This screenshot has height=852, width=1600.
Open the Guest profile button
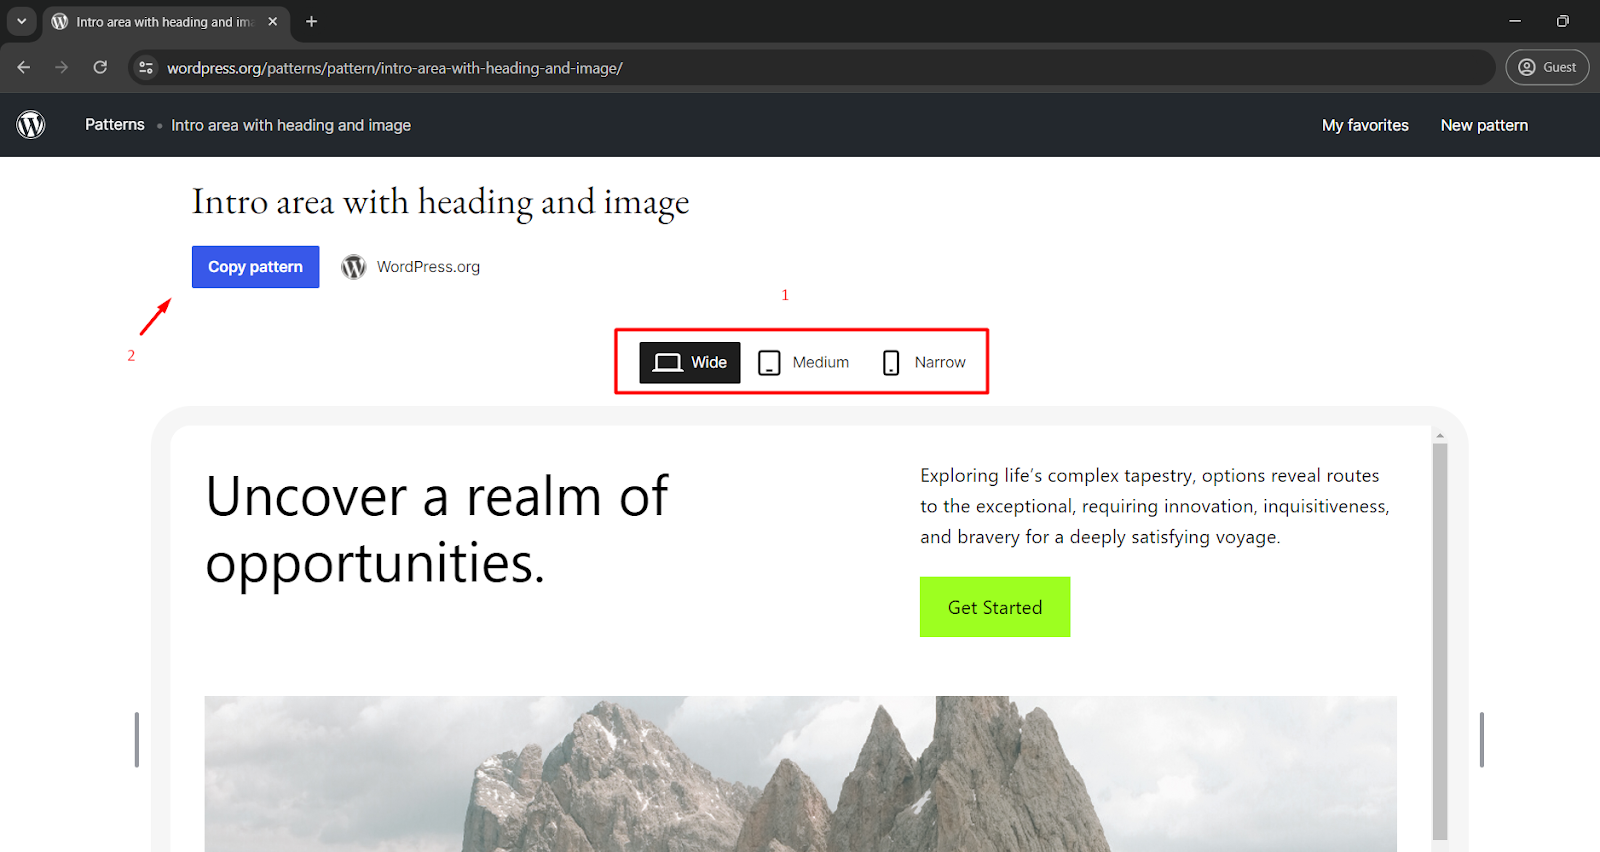1546,67
